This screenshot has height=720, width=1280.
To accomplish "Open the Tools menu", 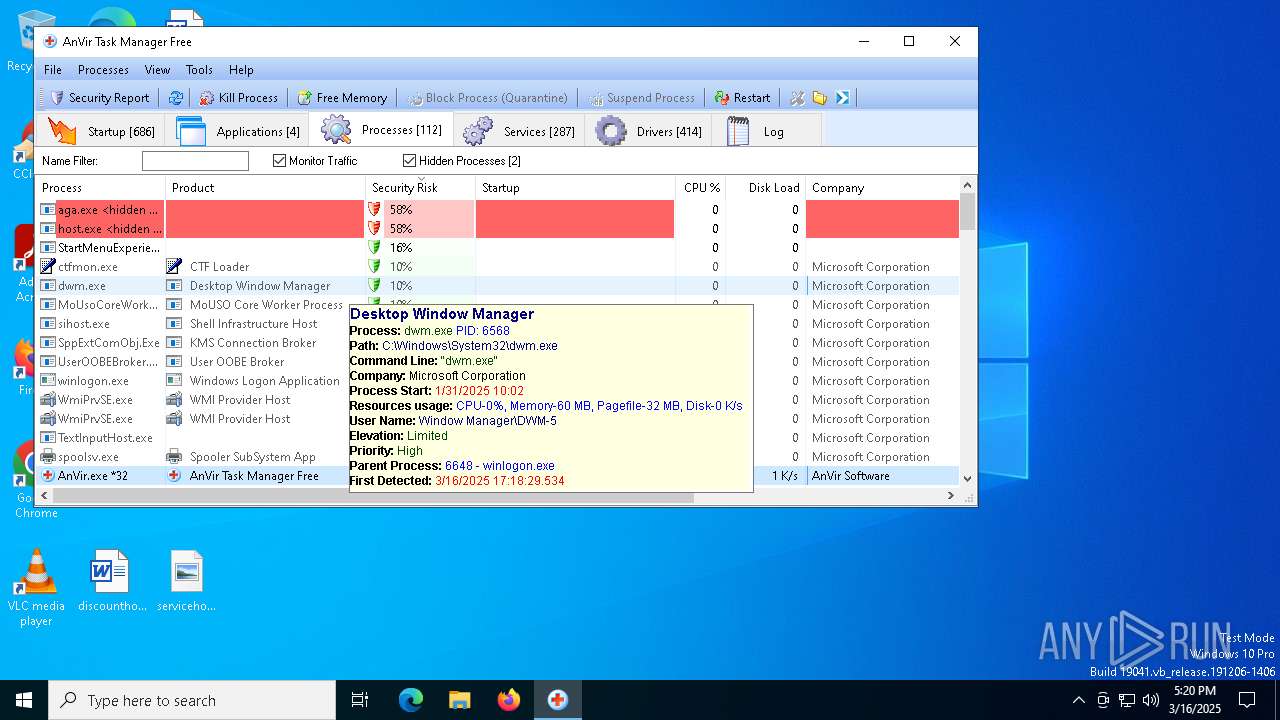I will [199, 70].
